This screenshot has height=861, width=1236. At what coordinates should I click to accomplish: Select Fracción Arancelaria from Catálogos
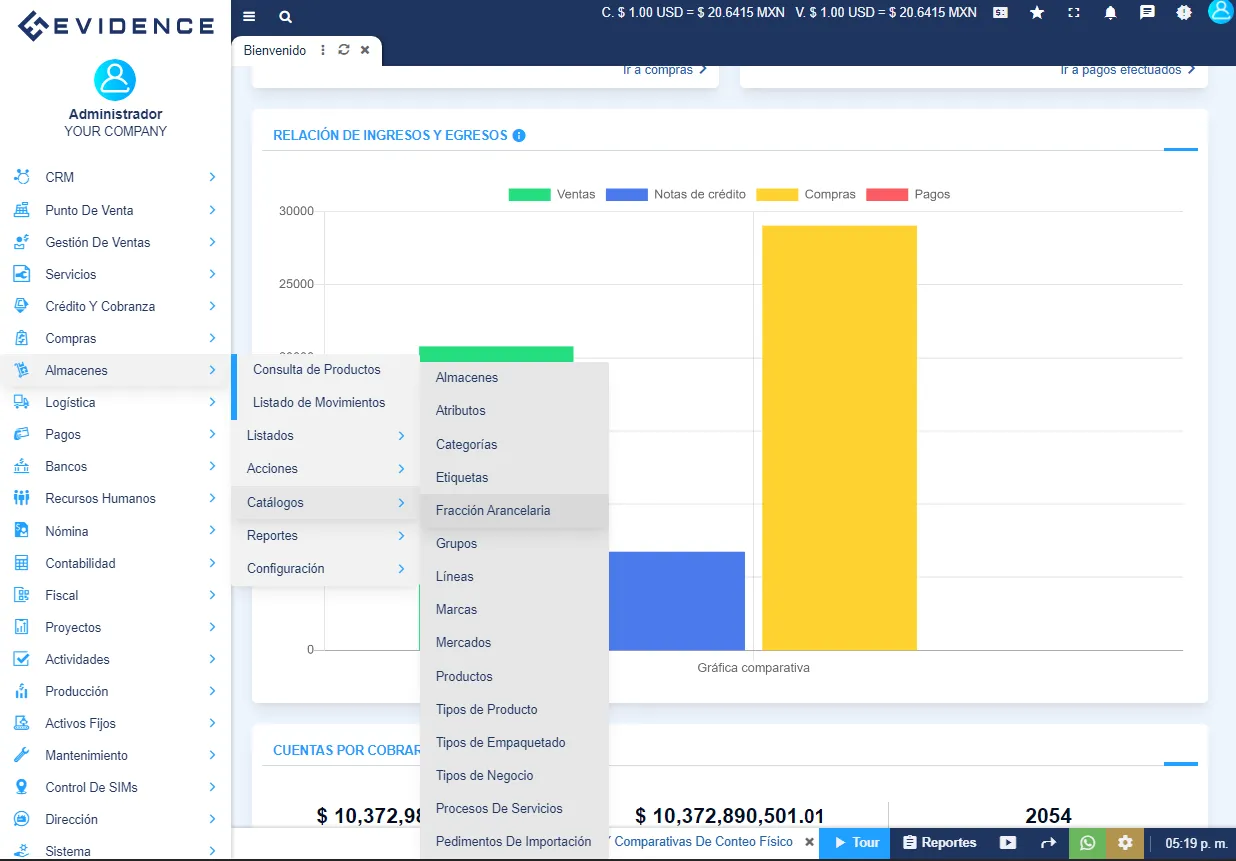(x=493, y=510)
